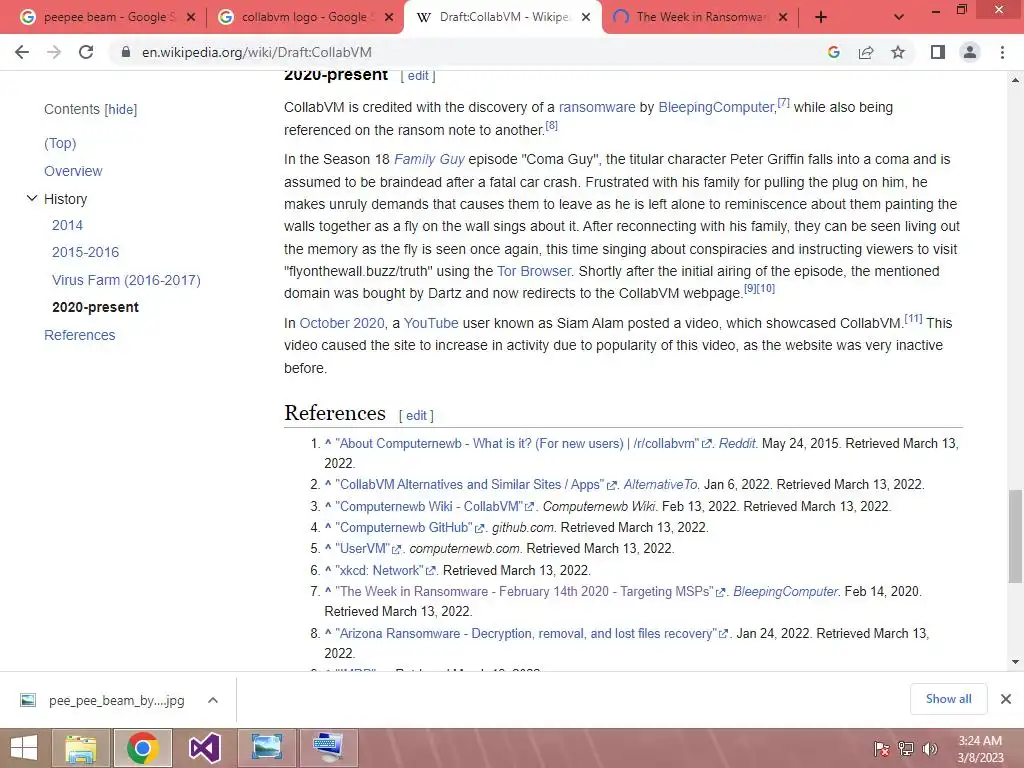The width and height of the screenshot is (1024, 768).
Task: Share this page via share icon
Action: pos(866,52)
